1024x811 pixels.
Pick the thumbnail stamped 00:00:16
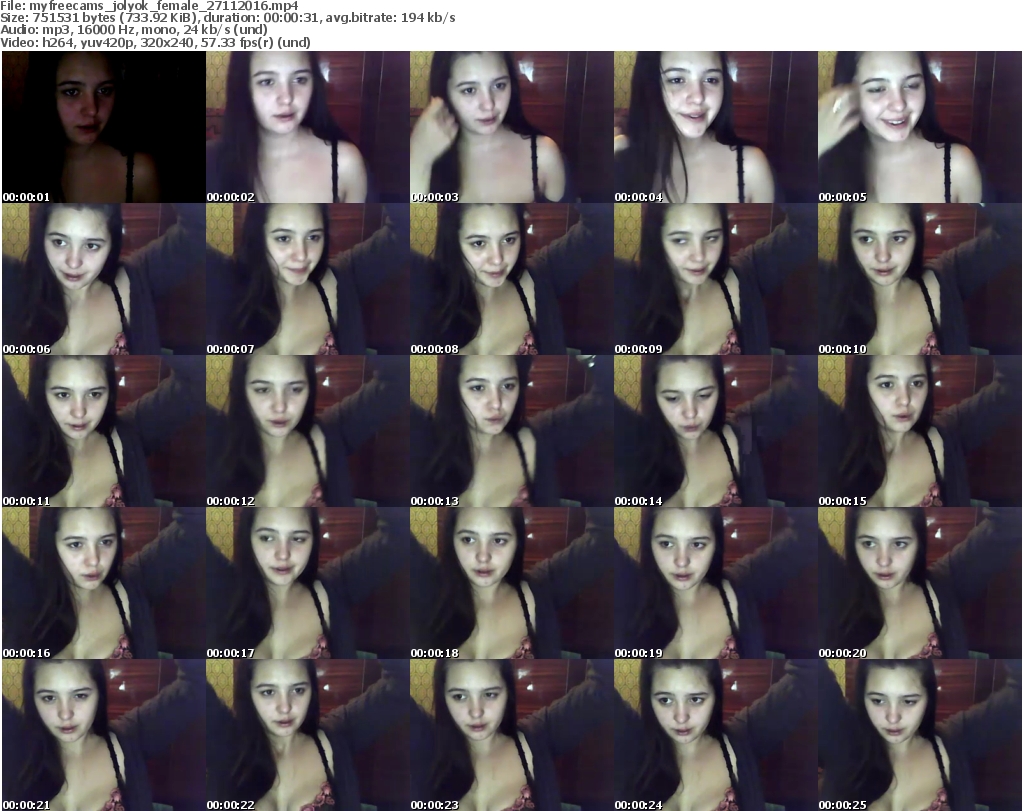[x=104, y=583]
